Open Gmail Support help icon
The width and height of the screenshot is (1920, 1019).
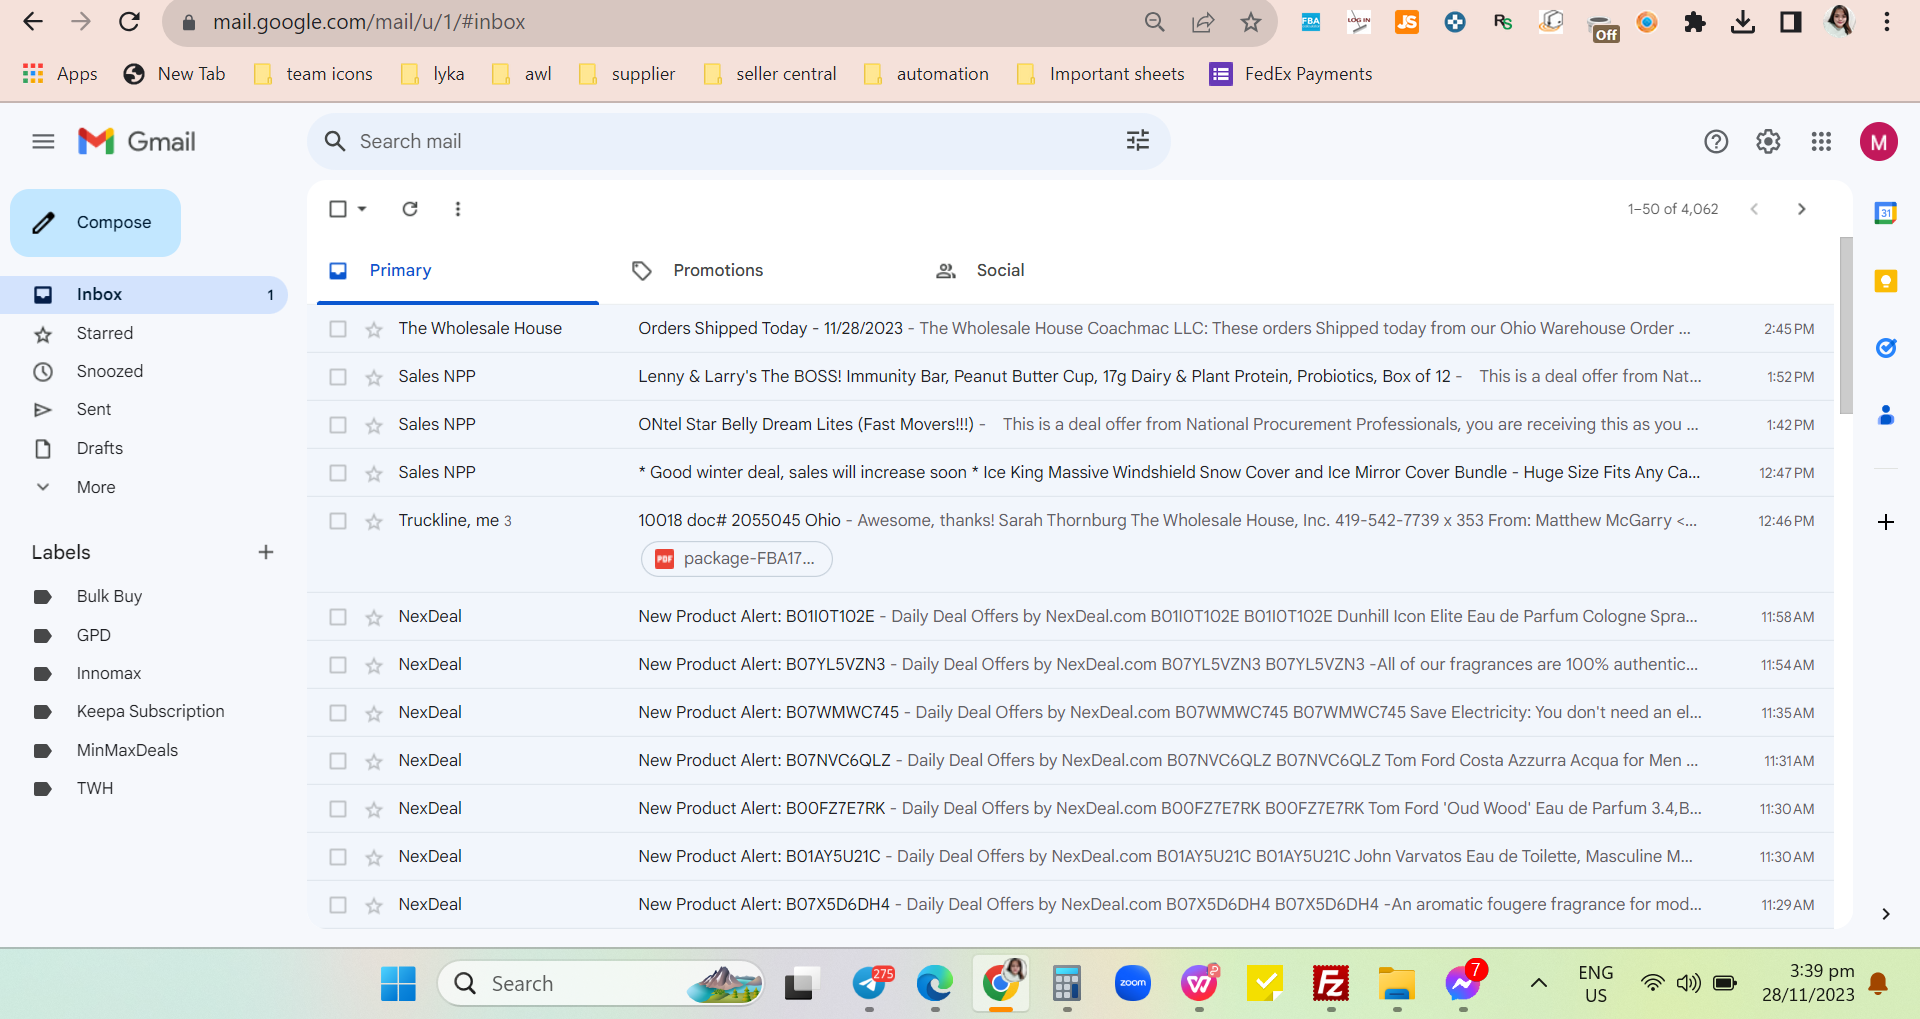click(x=1716, y=142)
